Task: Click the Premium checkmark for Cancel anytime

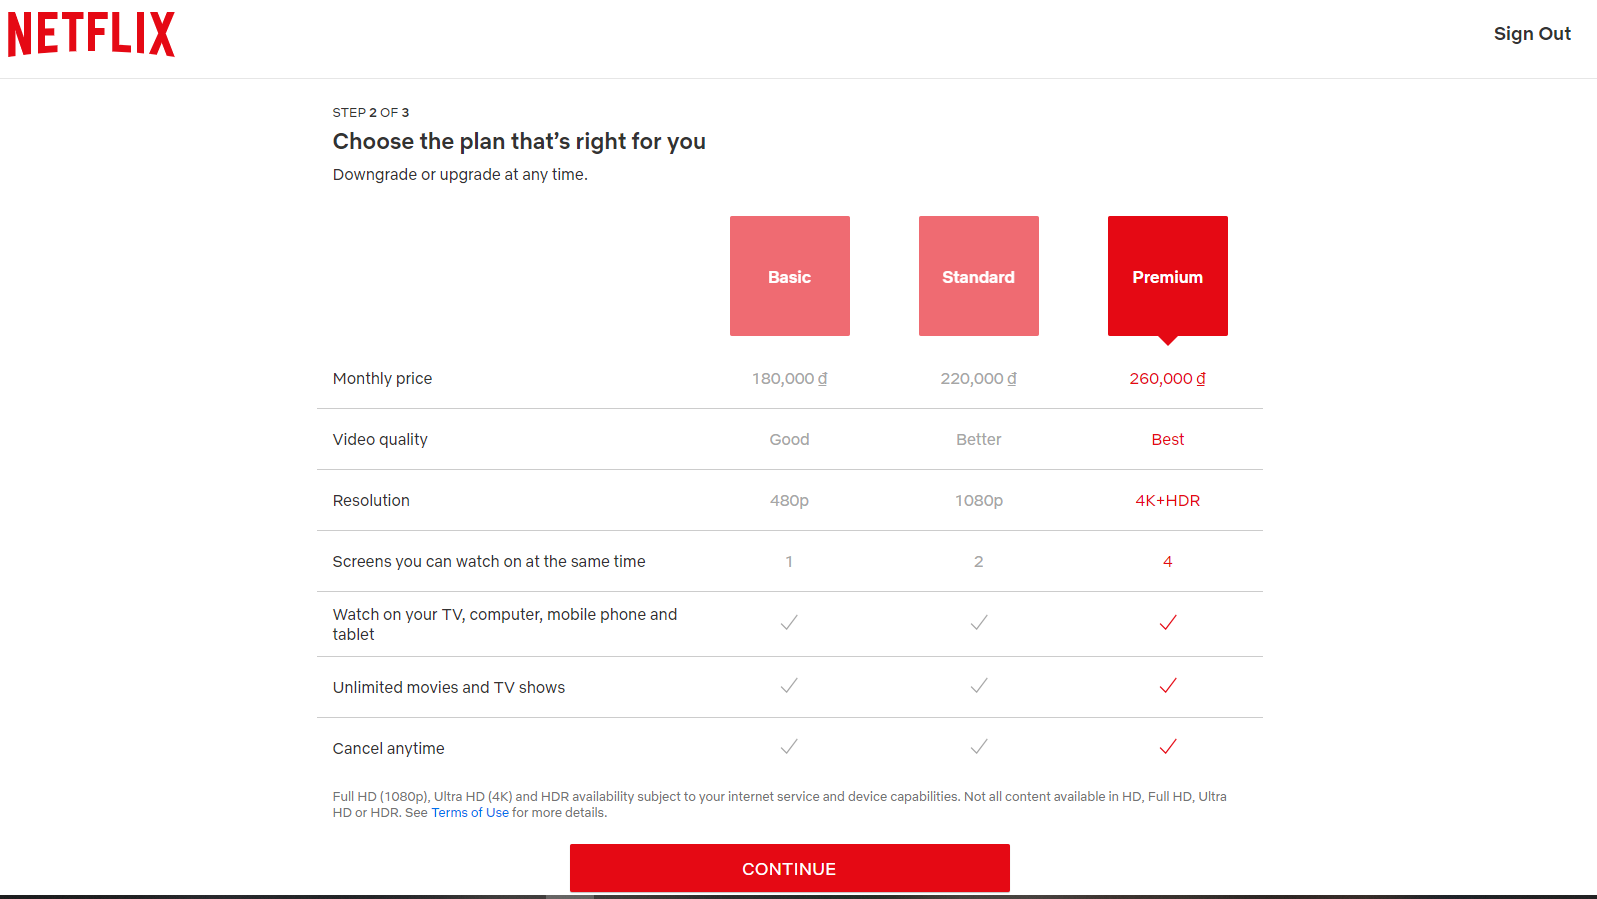Action: (x=1167, y=747)
